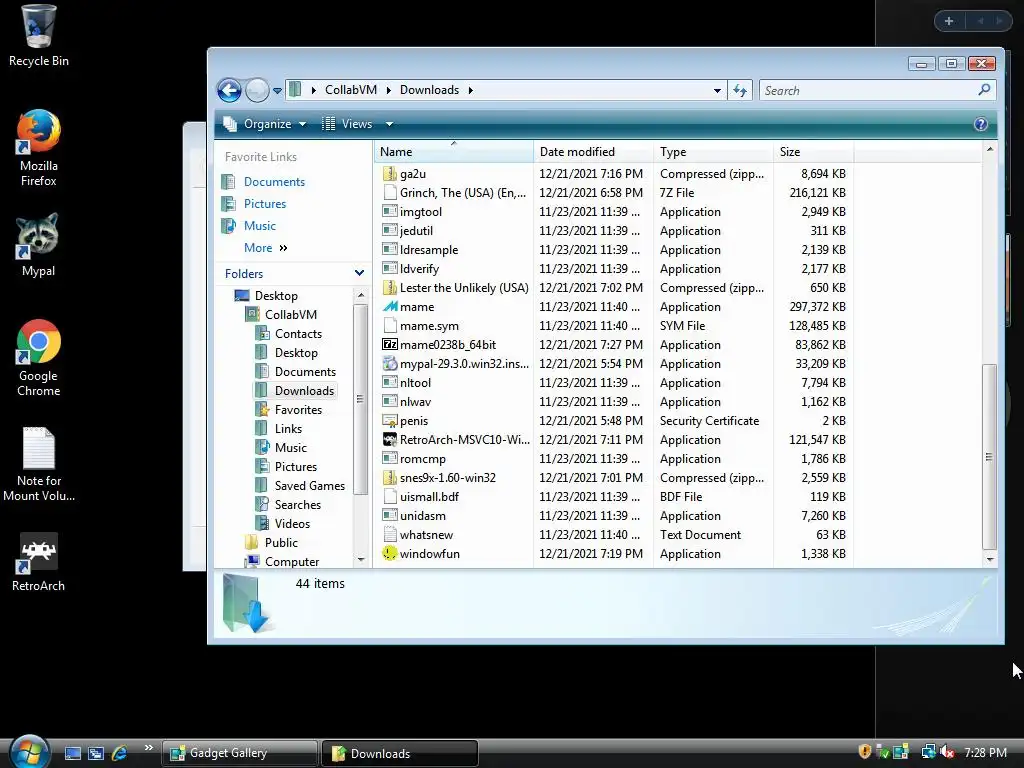Click the Start orb on taskbar

pyautogui.click(x=29, y=752)
